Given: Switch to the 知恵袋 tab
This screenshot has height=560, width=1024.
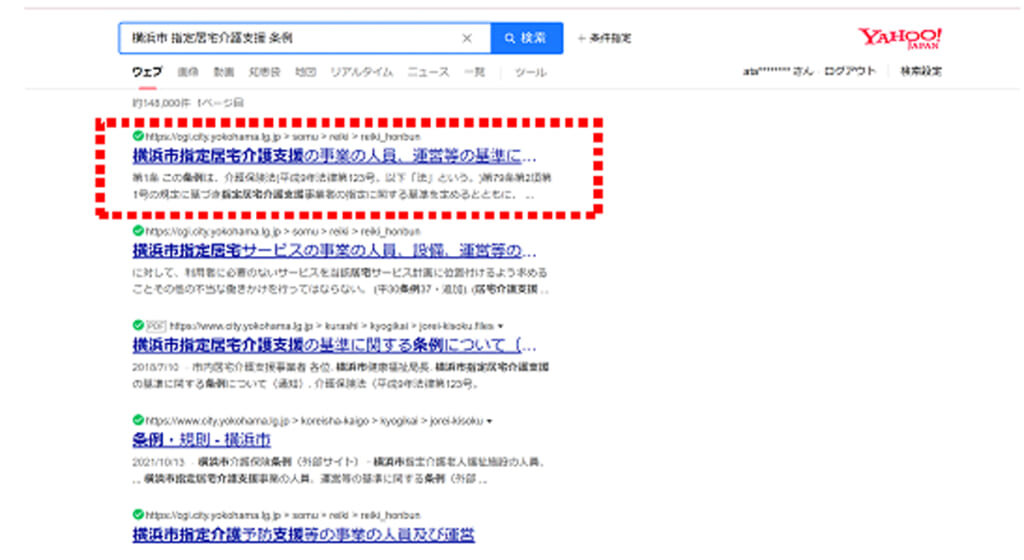Looking at the screenshot, I should [x=264, y=72].
